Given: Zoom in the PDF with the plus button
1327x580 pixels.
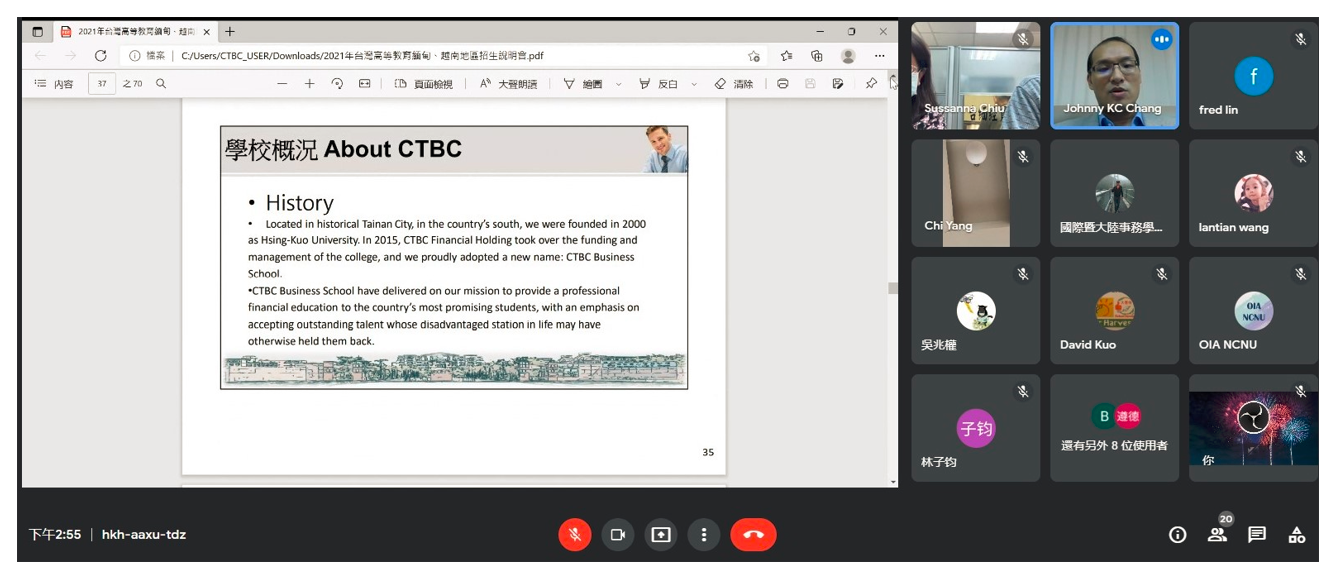Looking at the screenshot, I should (x=309, y=84).
